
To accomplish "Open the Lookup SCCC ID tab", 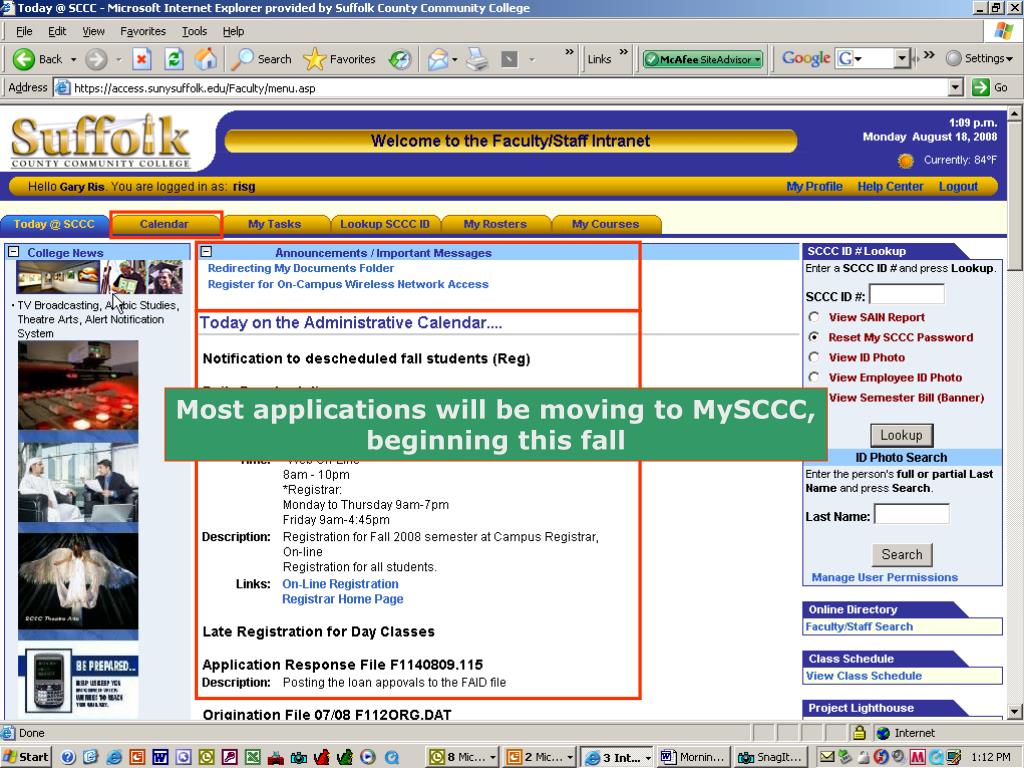I will pyautogui.click(x=385, y=224).
